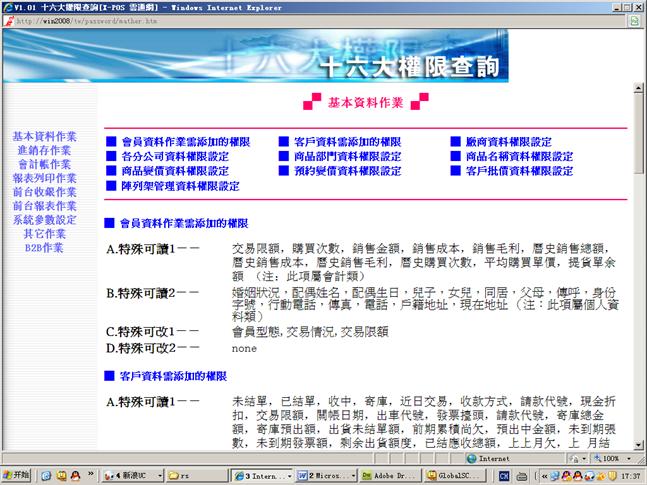Open 系統參數設定 in the sidebar
The width and height of the screenshot is (647, 485).
(44, 219)
